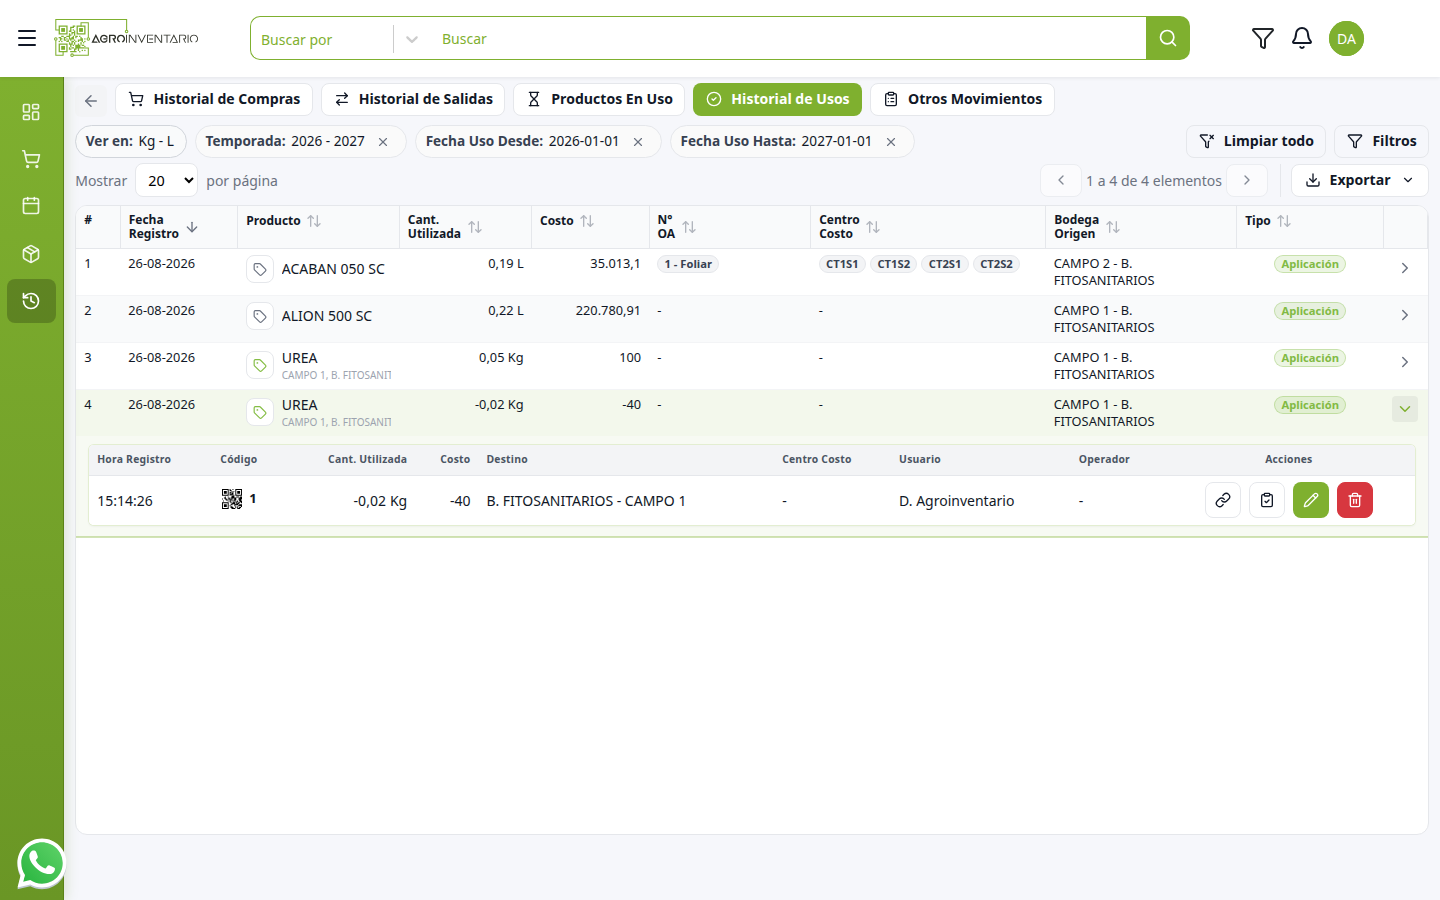
Task: Open the Exportar dropdown
Action: (x=1359, y=180)
